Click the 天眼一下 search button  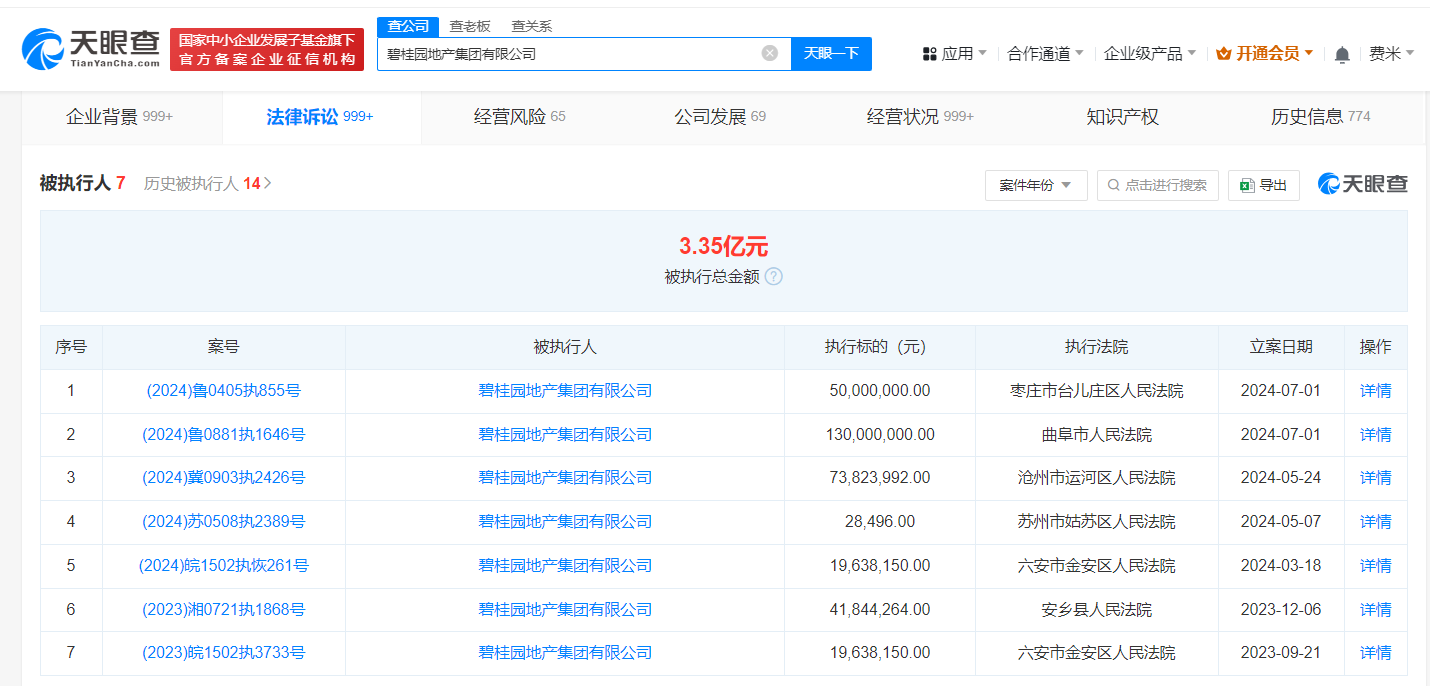tap(831, 53)
